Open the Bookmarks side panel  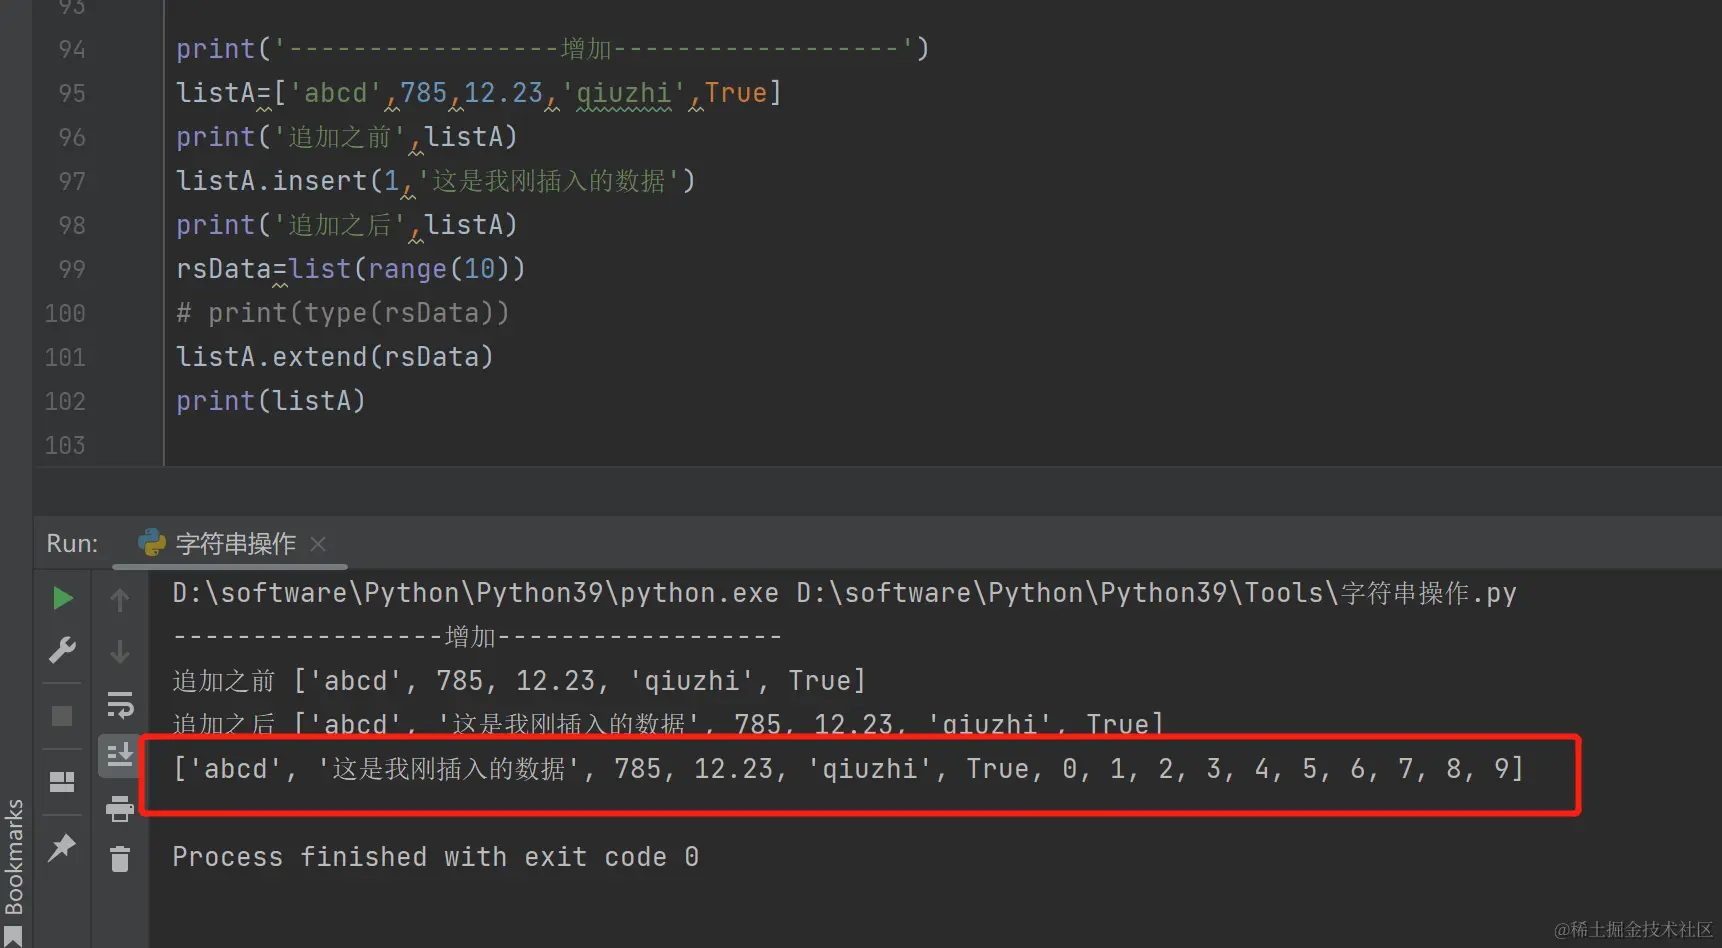[14, 868]
